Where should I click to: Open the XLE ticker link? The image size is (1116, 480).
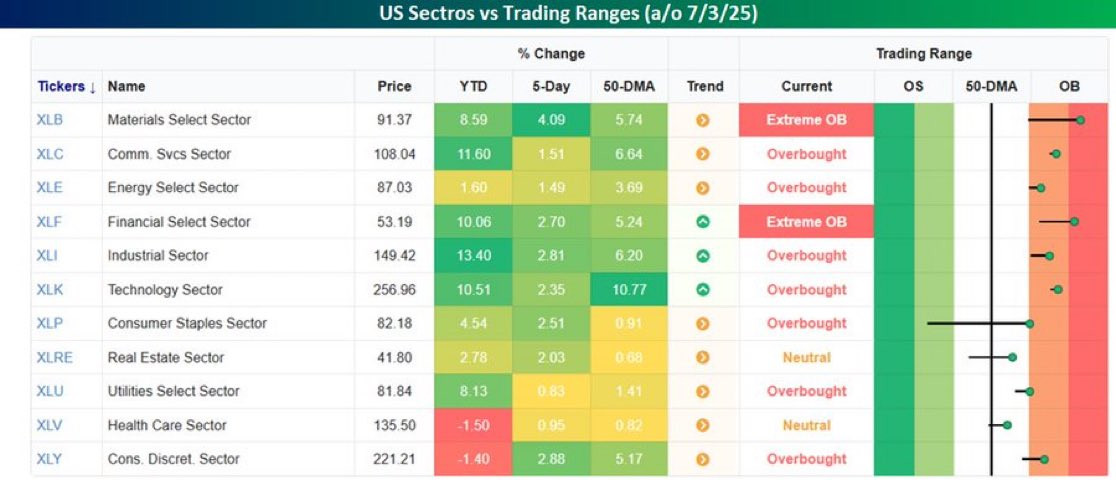(48, 188)
